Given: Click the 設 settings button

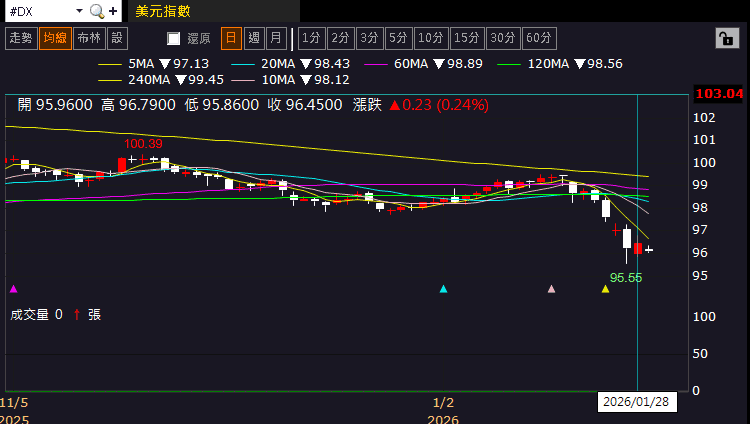Looking at the screenshot, I should pos(117,38).
